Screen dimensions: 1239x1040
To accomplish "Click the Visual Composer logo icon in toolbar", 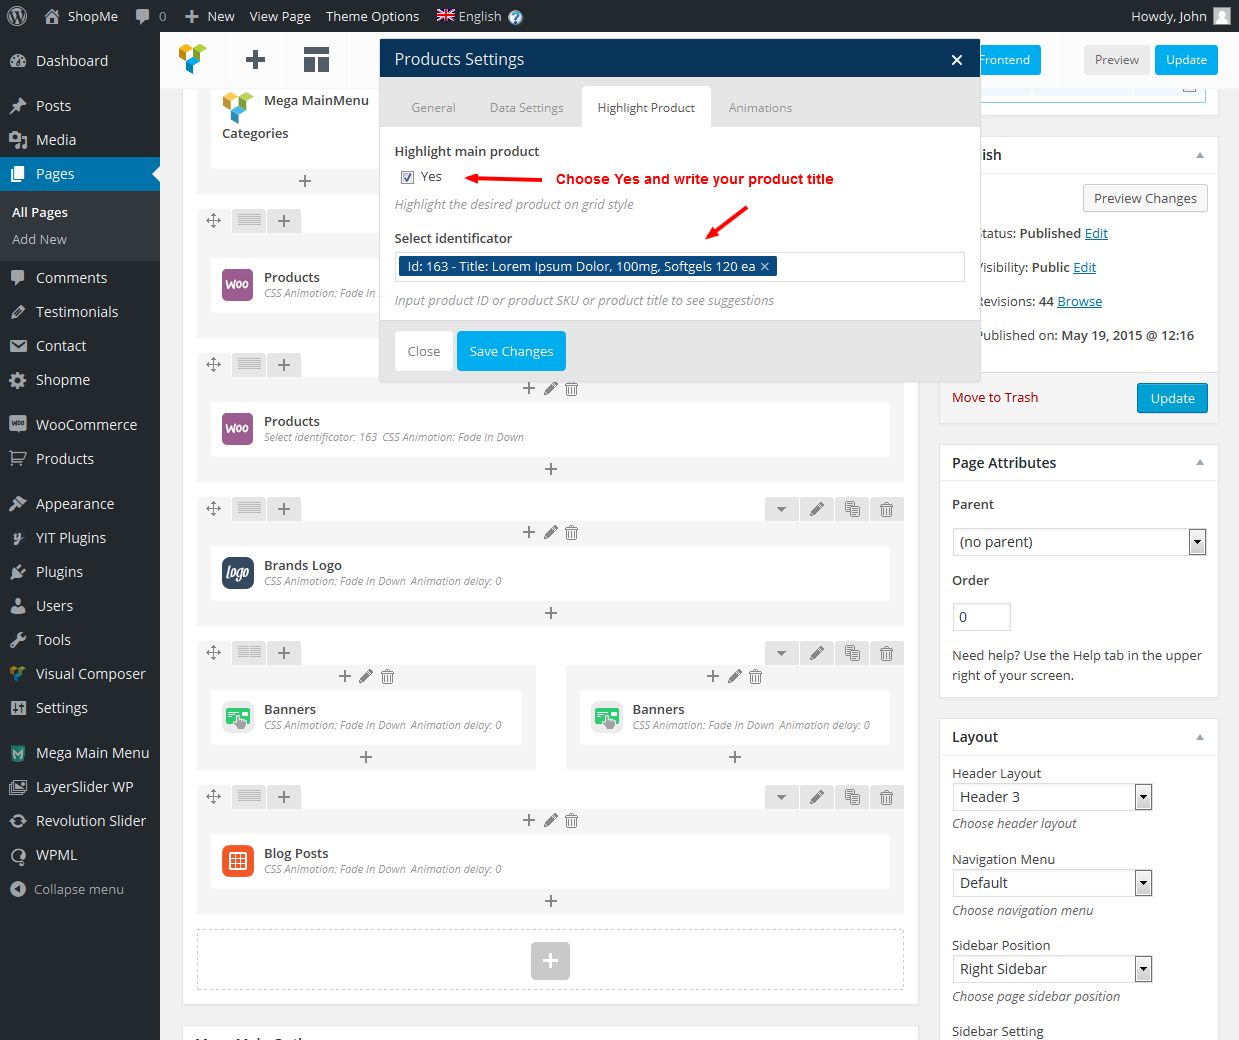I will [193, 60].
